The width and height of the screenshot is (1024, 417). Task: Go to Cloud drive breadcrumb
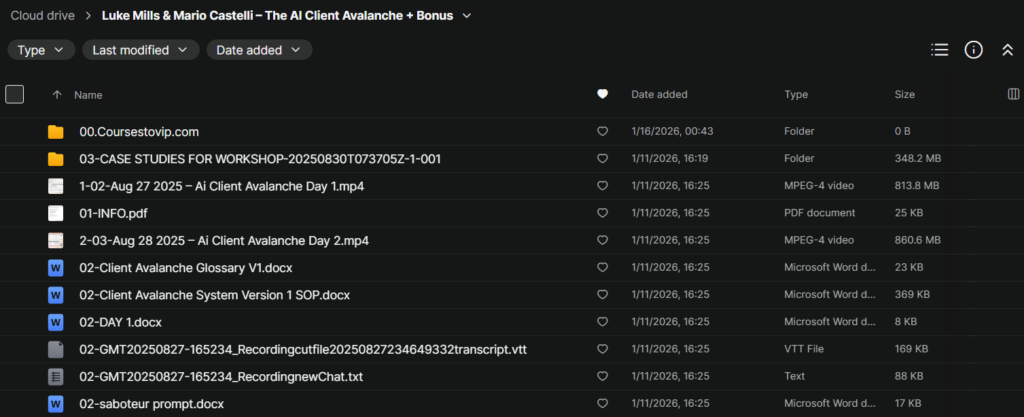(x=43, y=16)
